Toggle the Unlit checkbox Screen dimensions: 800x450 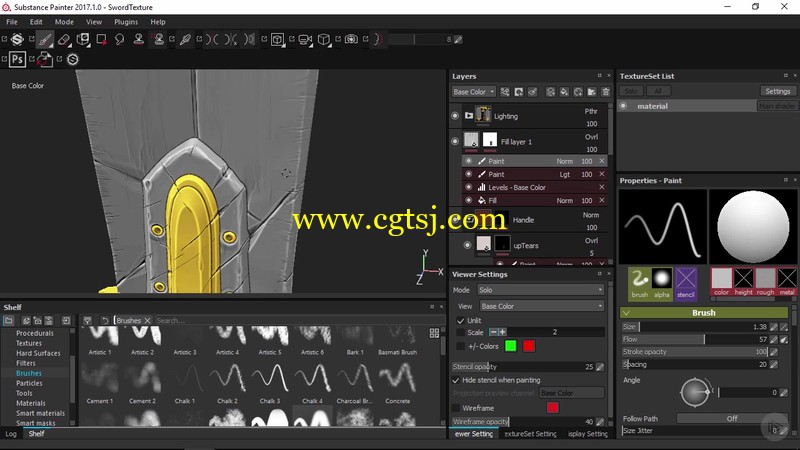[x=460, y=320]
